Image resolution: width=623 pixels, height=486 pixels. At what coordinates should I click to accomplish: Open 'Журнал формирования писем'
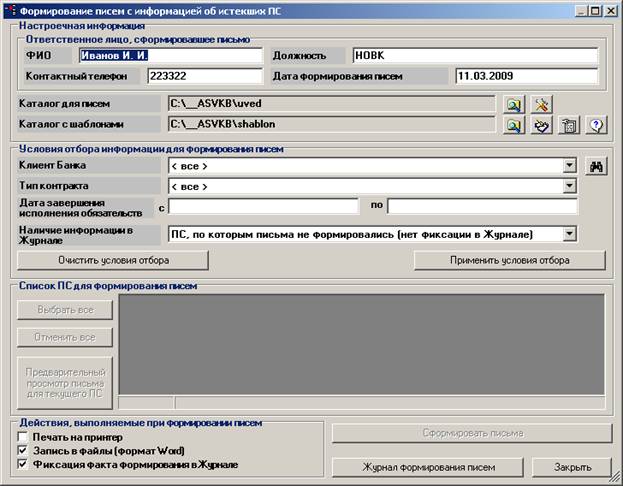point(428,467)
